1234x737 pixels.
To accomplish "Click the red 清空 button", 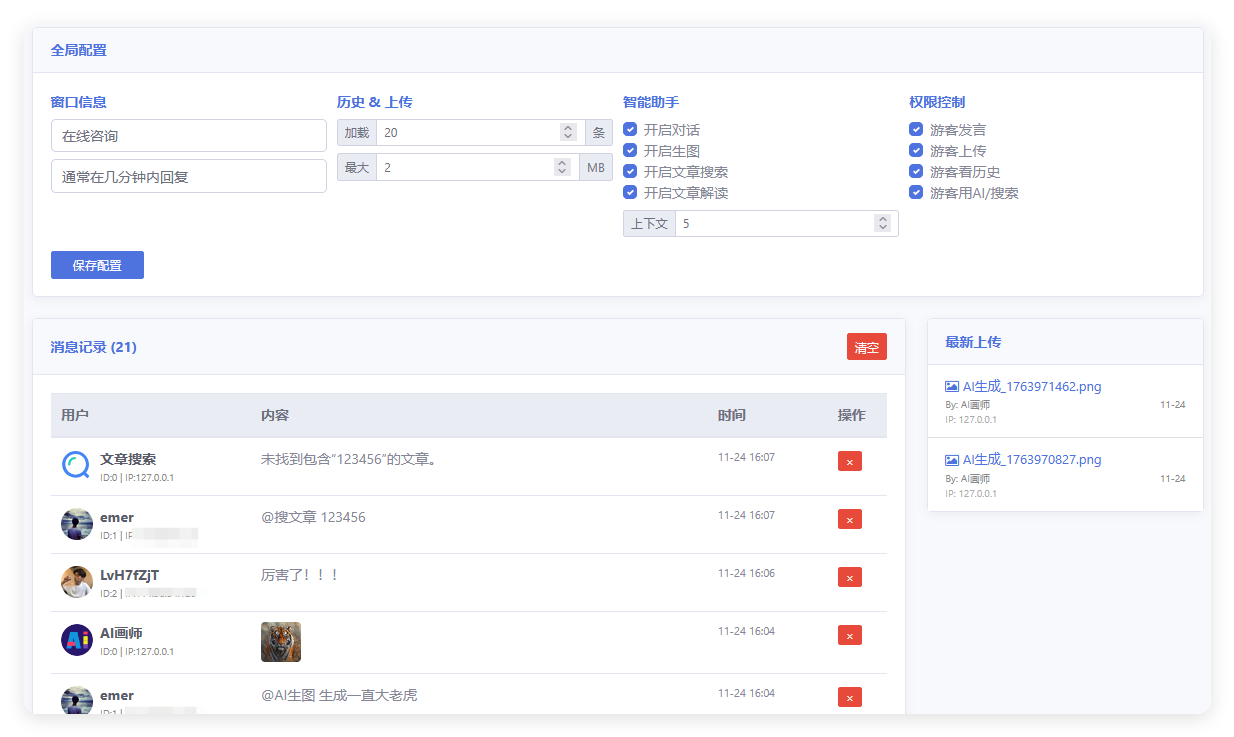I will click(866, 347).
